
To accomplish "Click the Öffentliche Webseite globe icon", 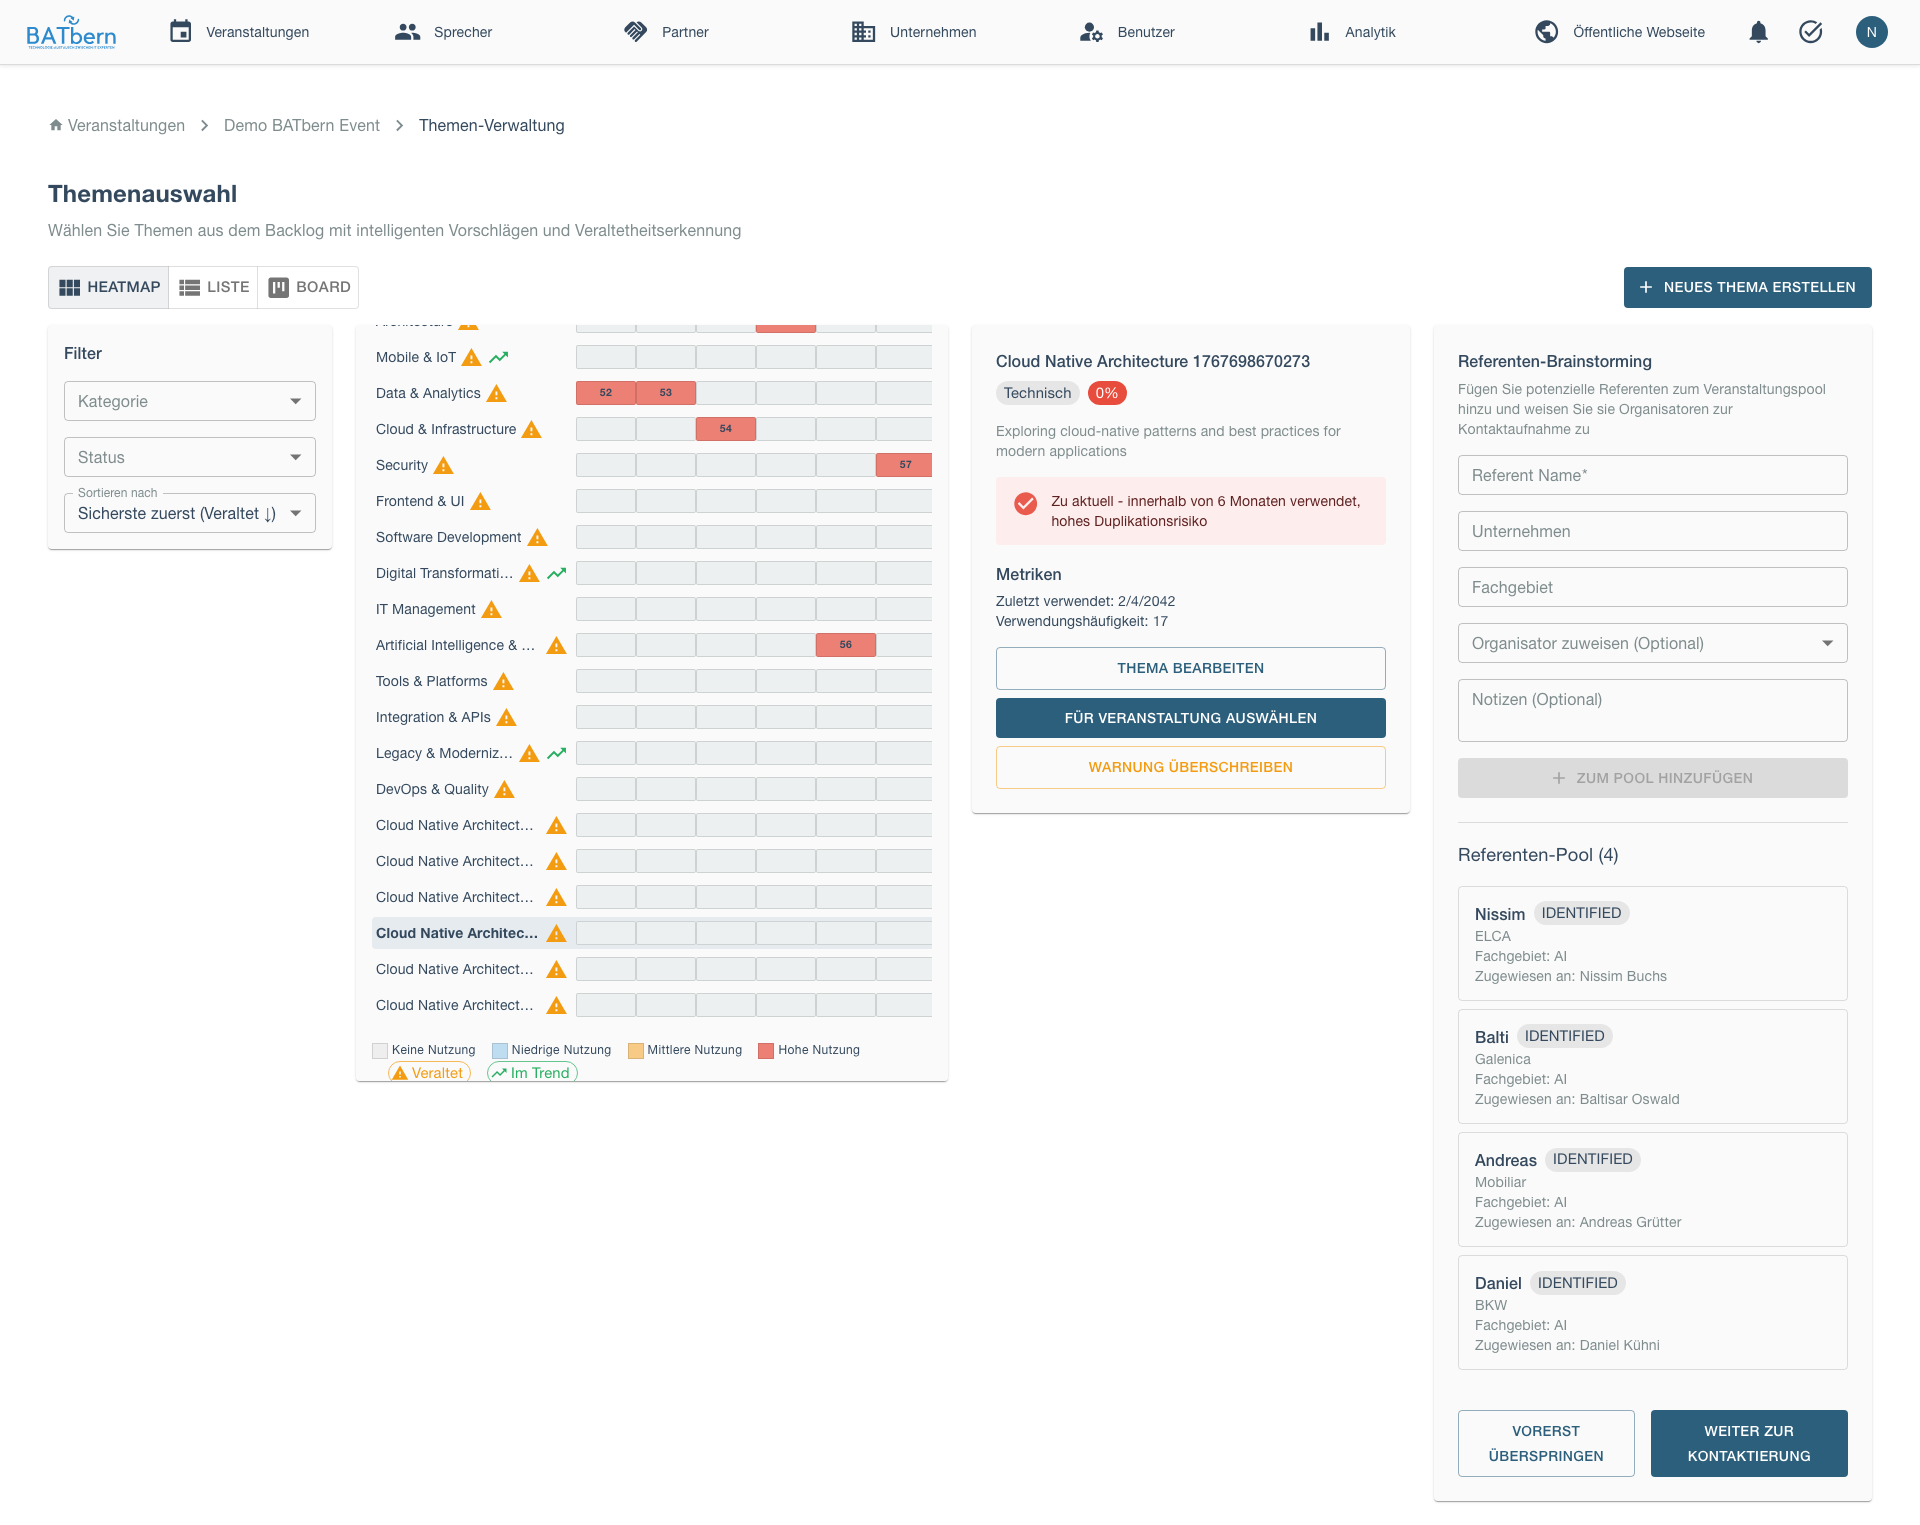I will 1547,32.
